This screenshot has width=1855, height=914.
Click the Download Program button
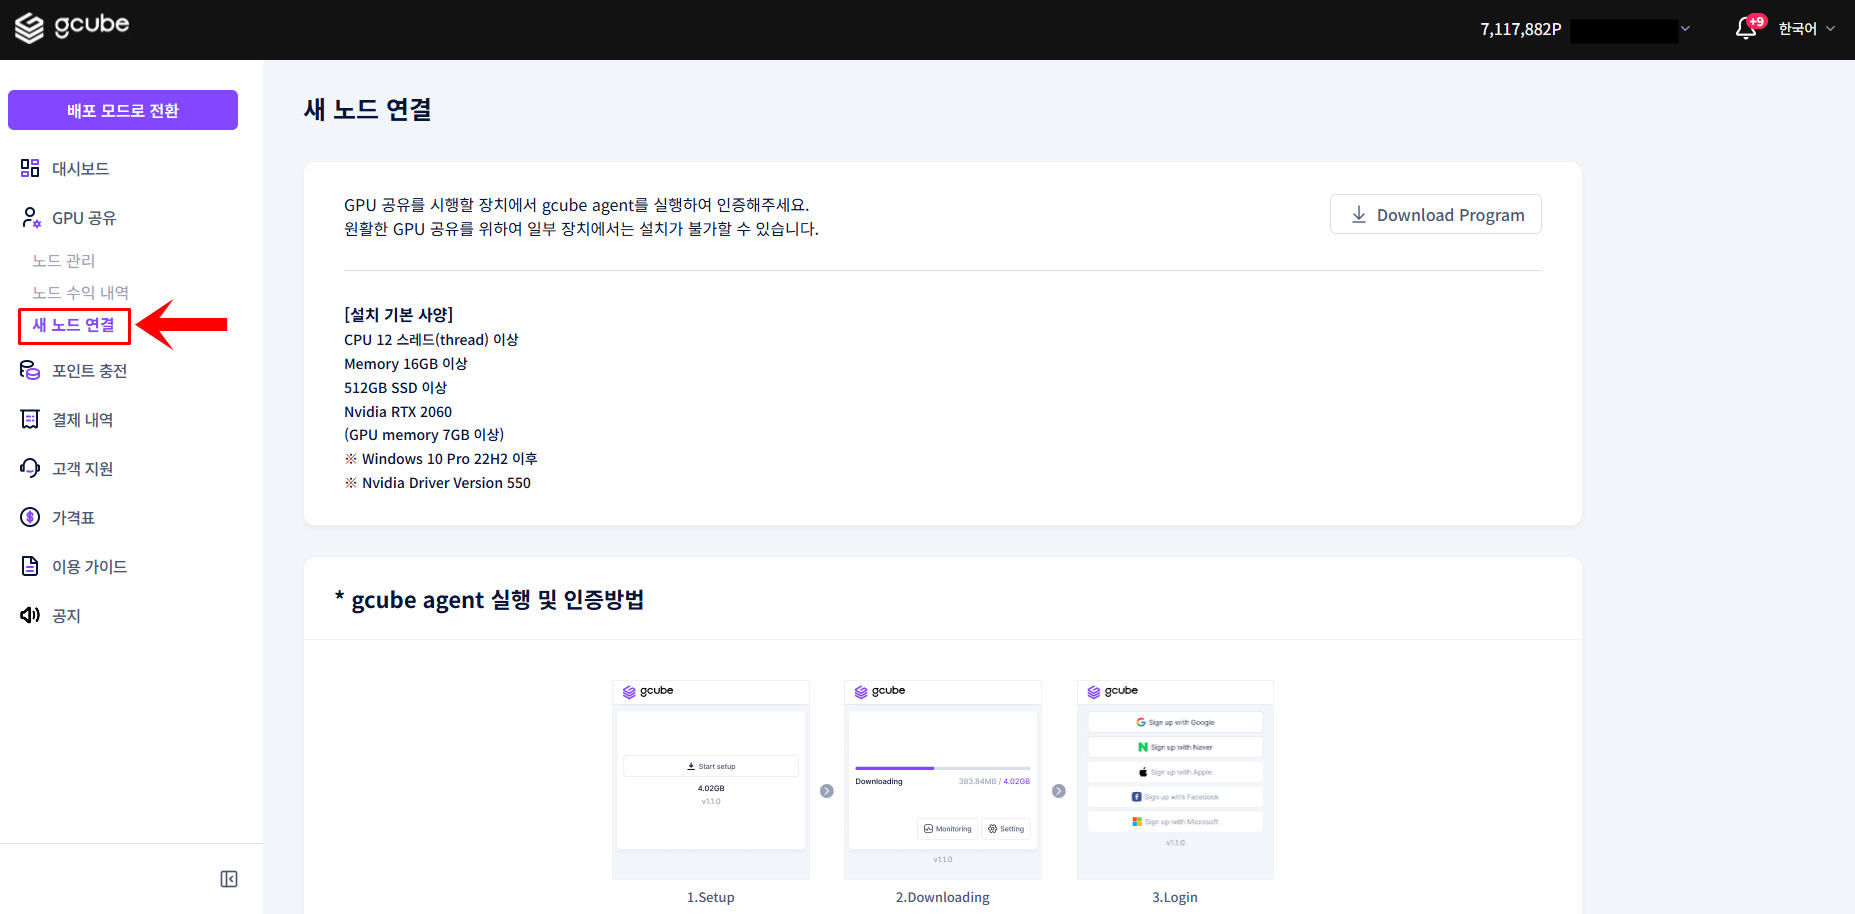point(1436,214)
